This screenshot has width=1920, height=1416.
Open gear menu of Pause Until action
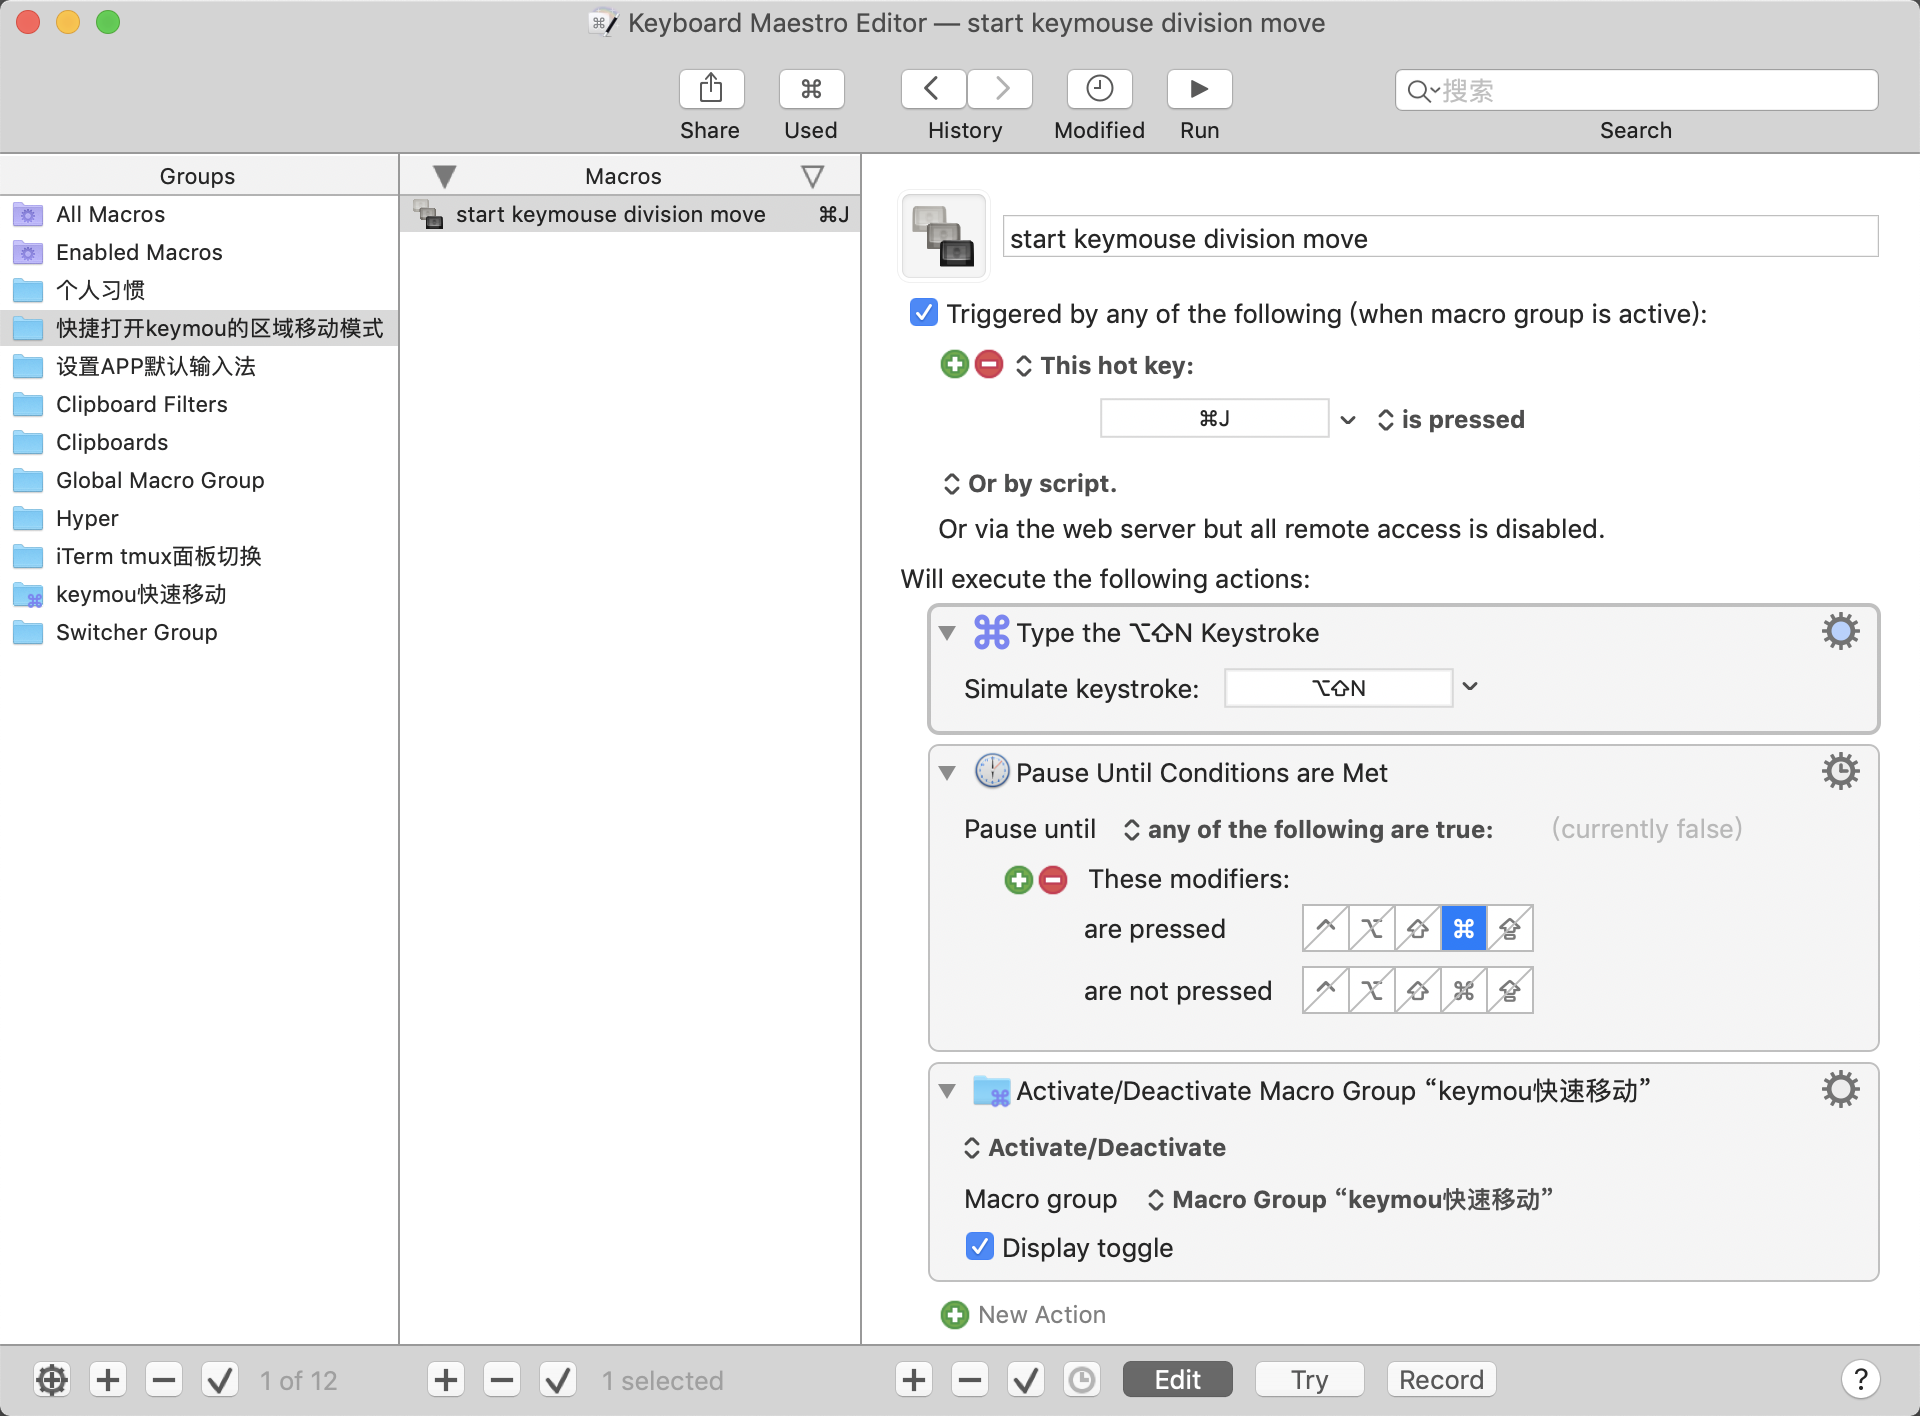tap(1839, 772)
